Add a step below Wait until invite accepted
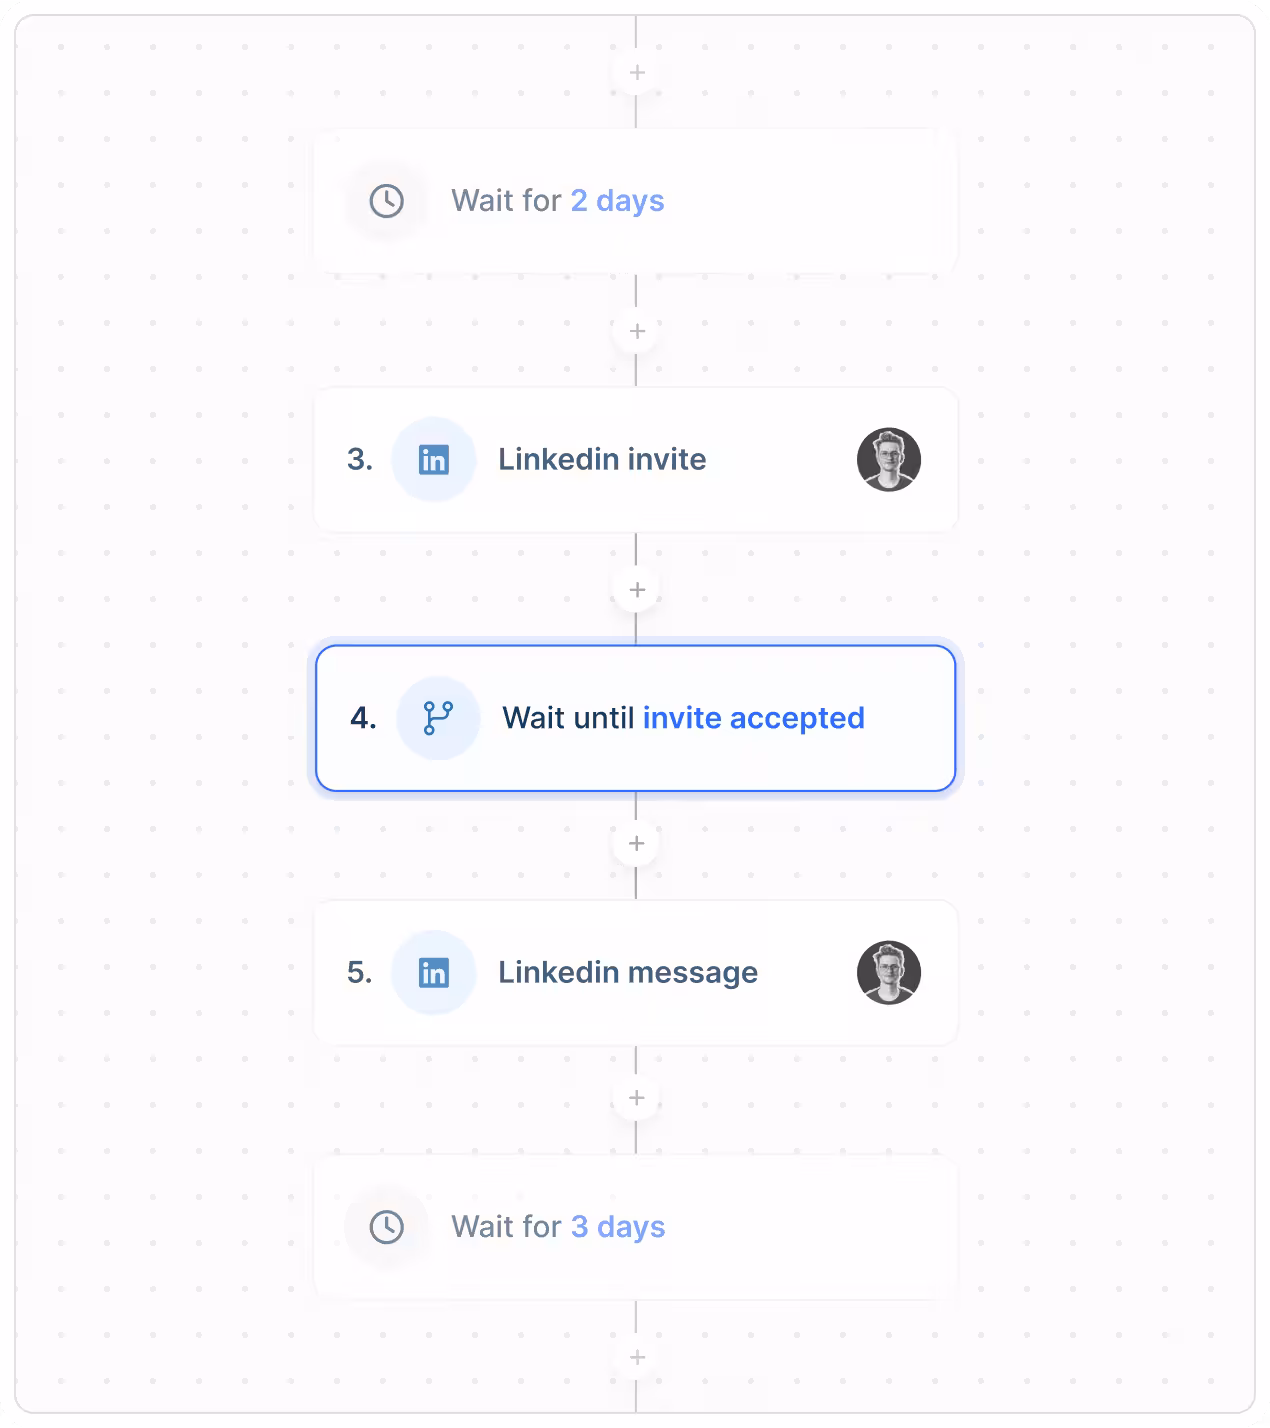This screenshot has height=1428, width=1270. pyautogui.click(x=637, y=844)
